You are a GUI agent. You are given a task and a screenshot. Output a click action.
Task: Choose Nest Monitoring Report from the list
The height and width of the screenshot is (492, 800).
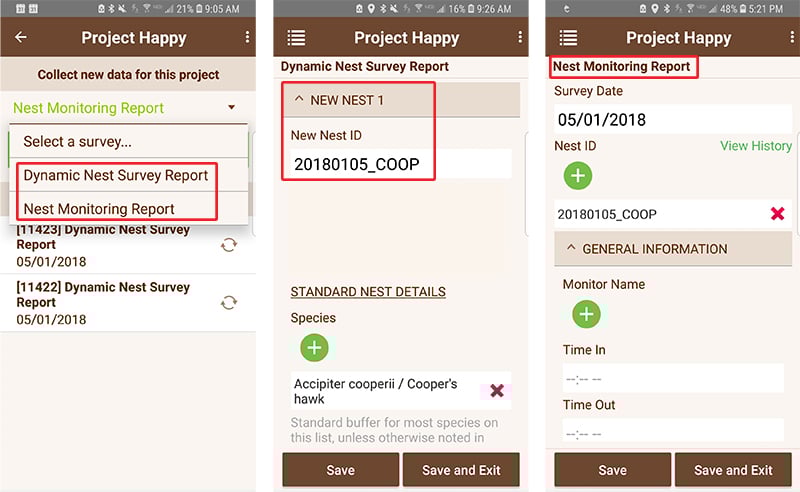[99, 209]
